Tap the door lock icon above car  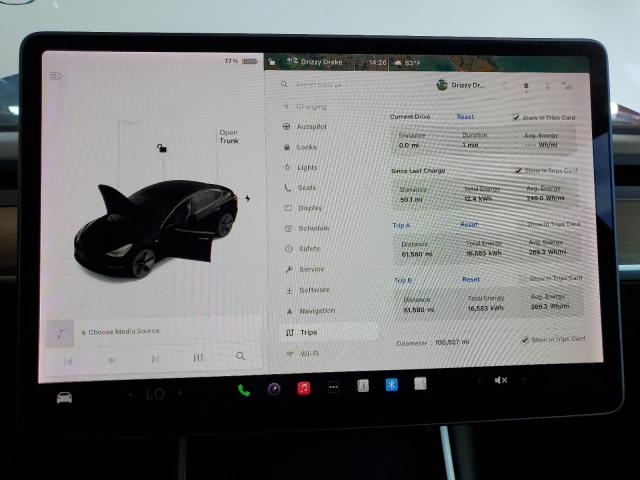160,148
